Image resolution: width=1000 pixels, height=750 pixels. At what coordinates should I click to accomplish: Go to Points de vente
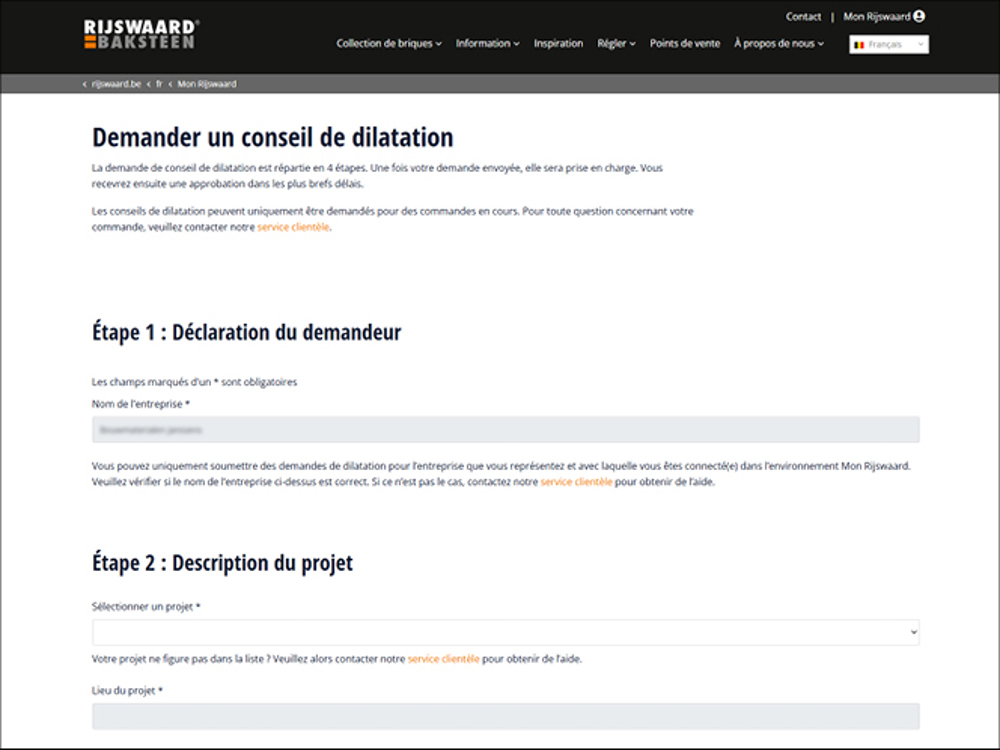tap(684, 44)
